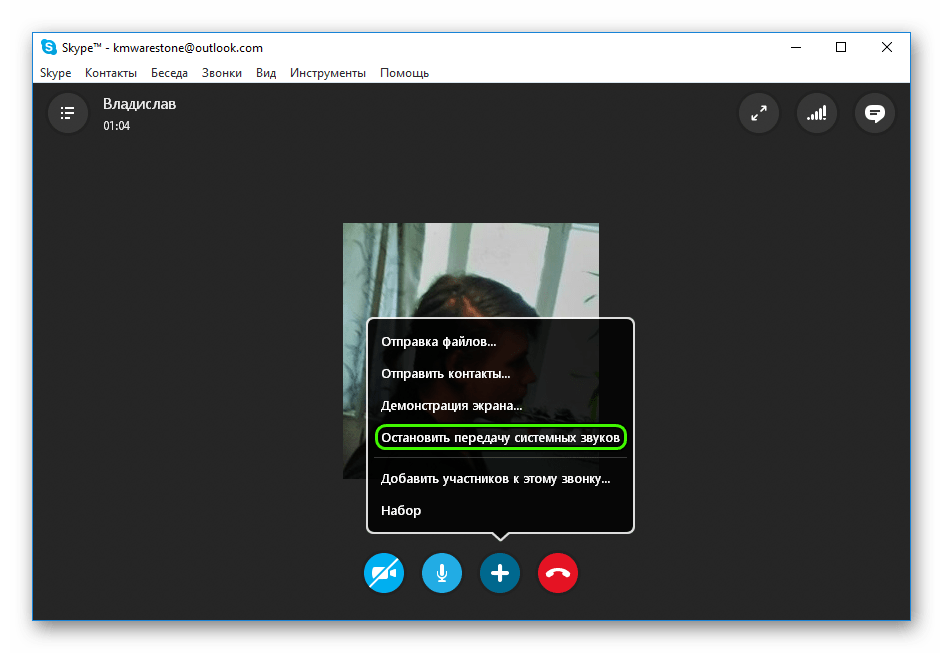The width and height of the screenshot is (943, 653).
Task: Open call quality signal bars icon
Action: click(x=817, y=113)
